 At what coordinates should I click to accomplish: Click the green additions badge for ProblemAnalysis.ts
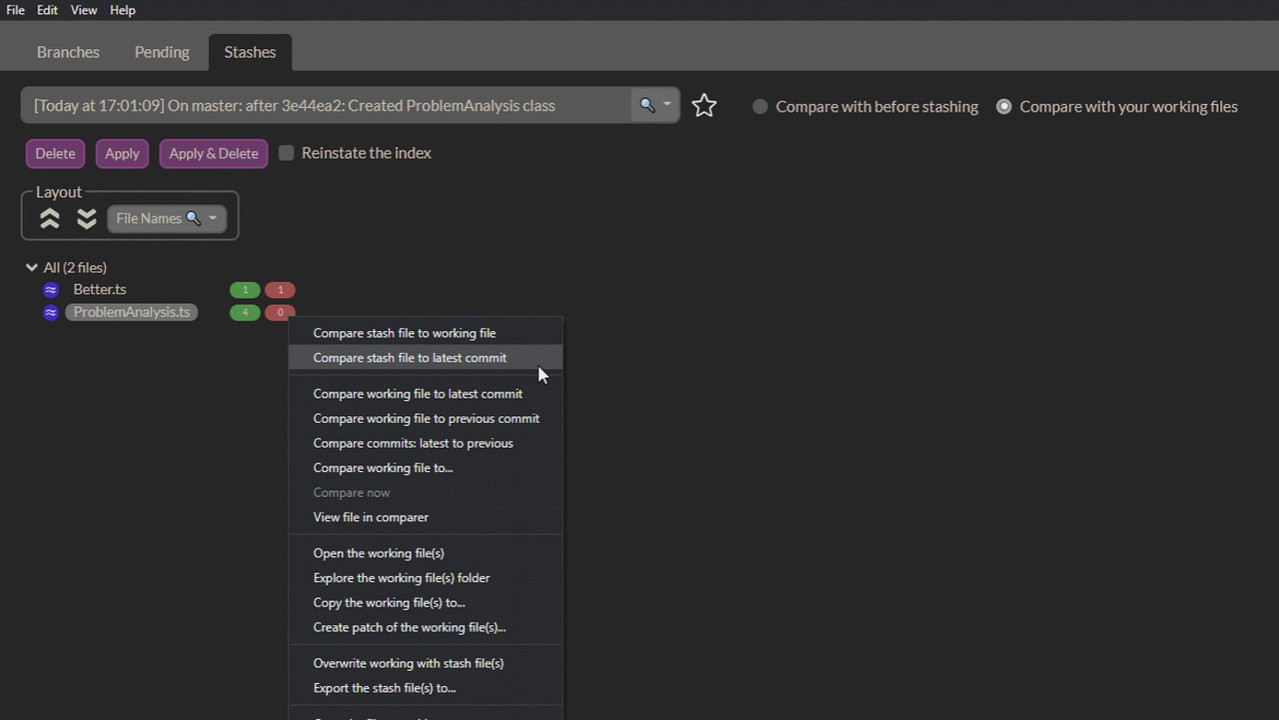tap(245, 313)
